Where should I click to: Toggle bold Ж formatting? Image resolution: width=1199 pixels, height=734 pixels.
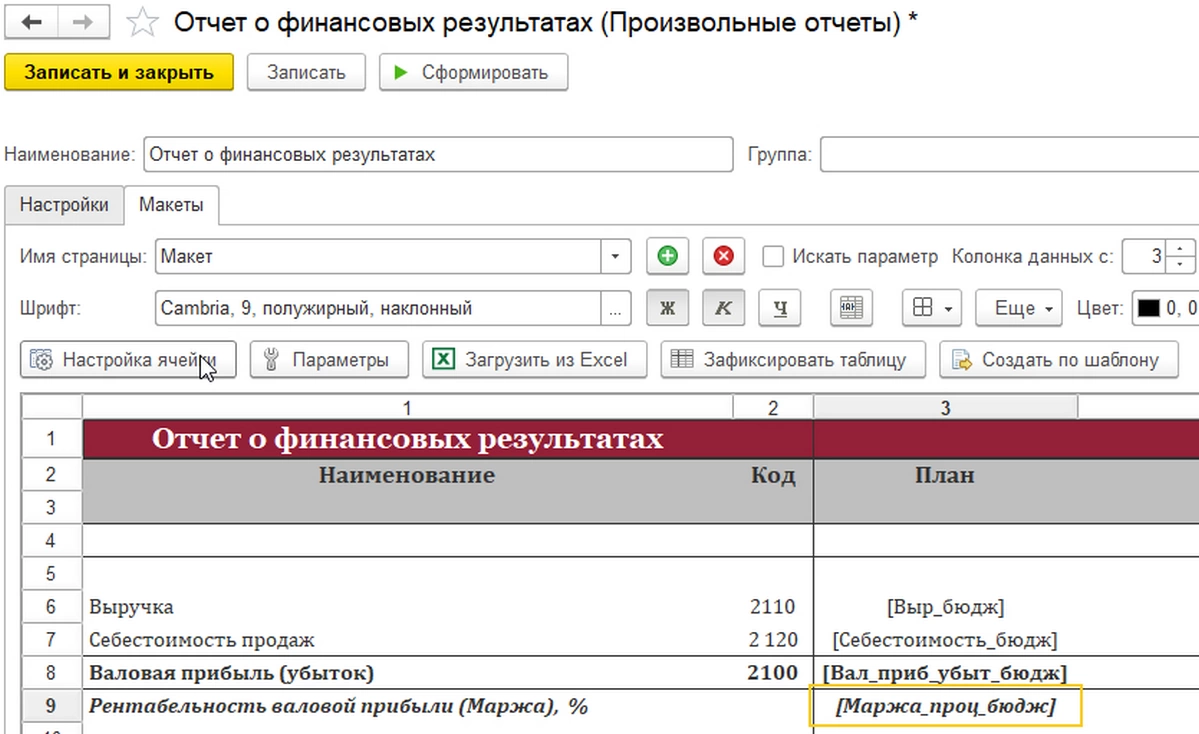point(668,308)
